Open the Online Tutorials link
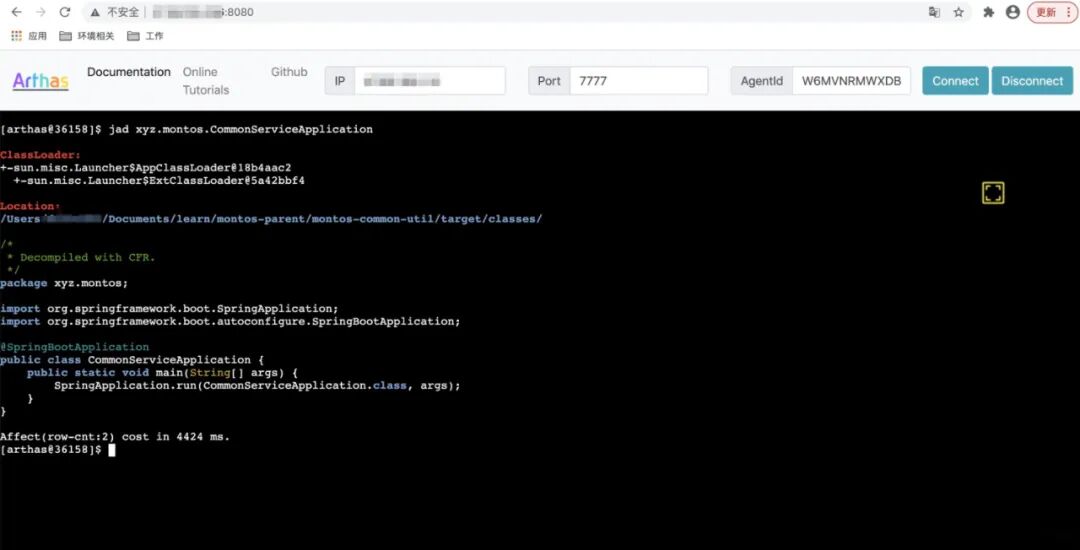This screenshot has height=550, width=1080. (x=205, y=81)
